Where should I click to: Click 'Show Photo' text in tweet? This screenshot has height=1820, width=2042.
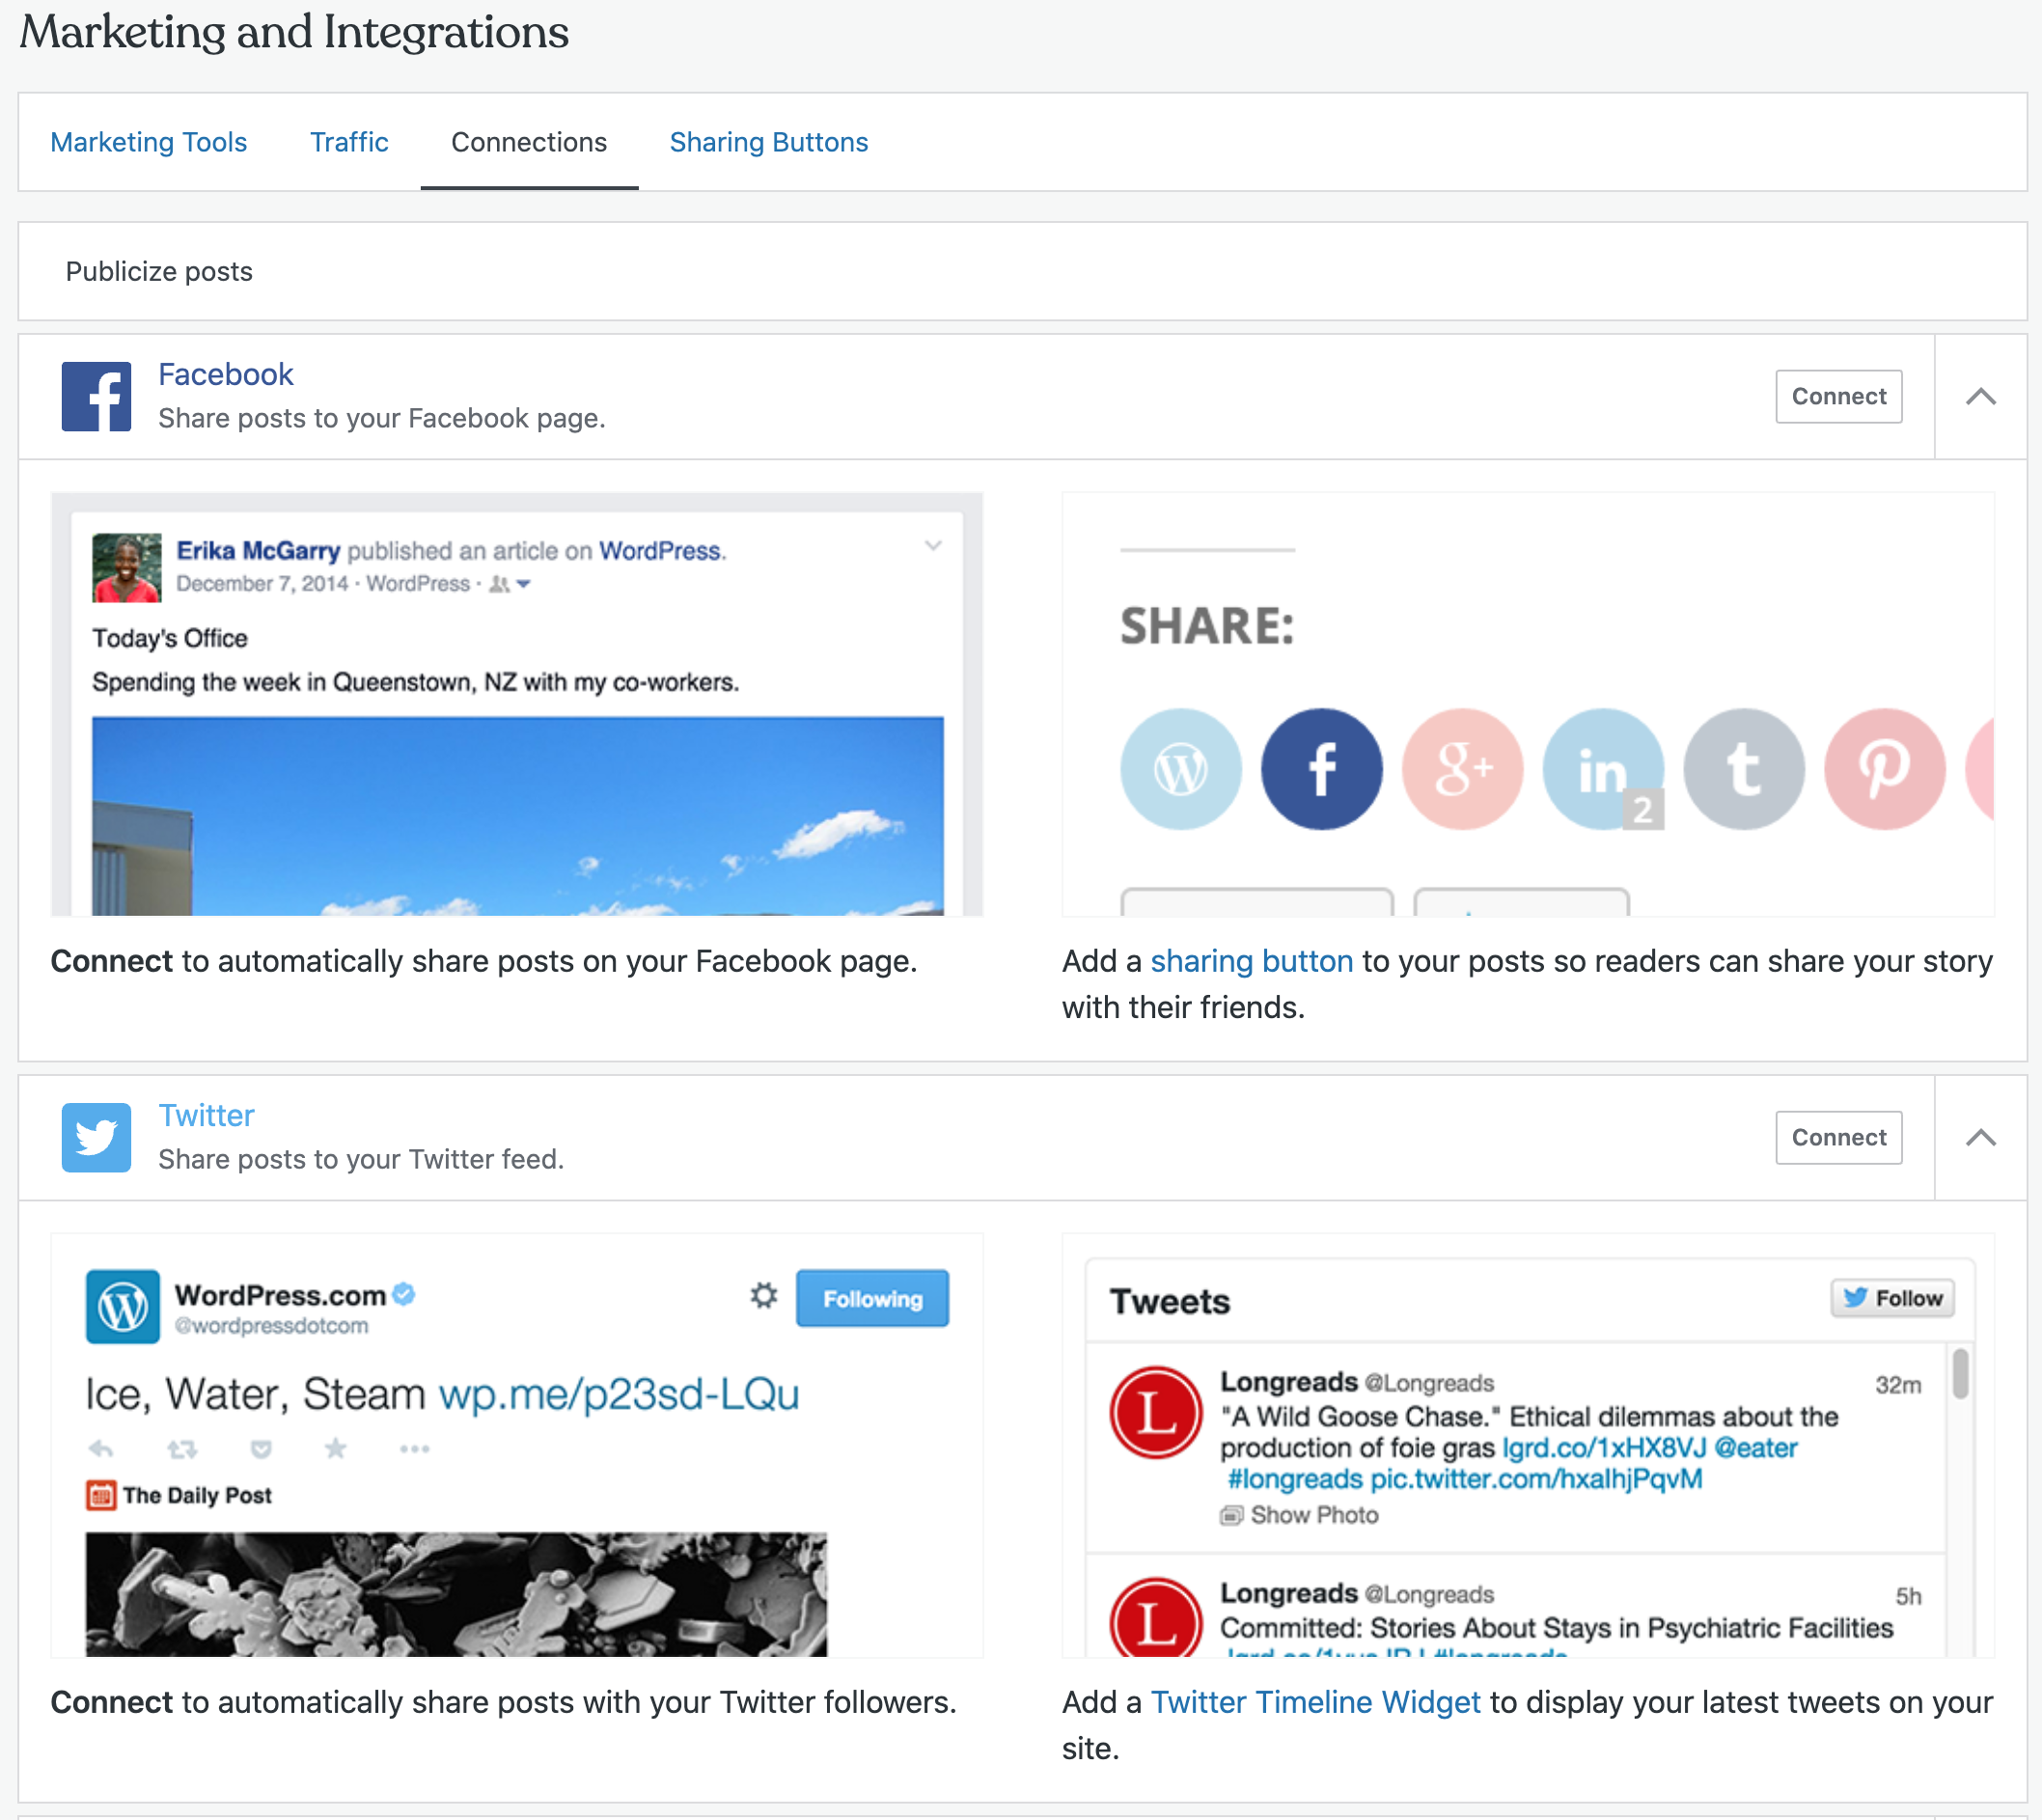point(1315,1516)
